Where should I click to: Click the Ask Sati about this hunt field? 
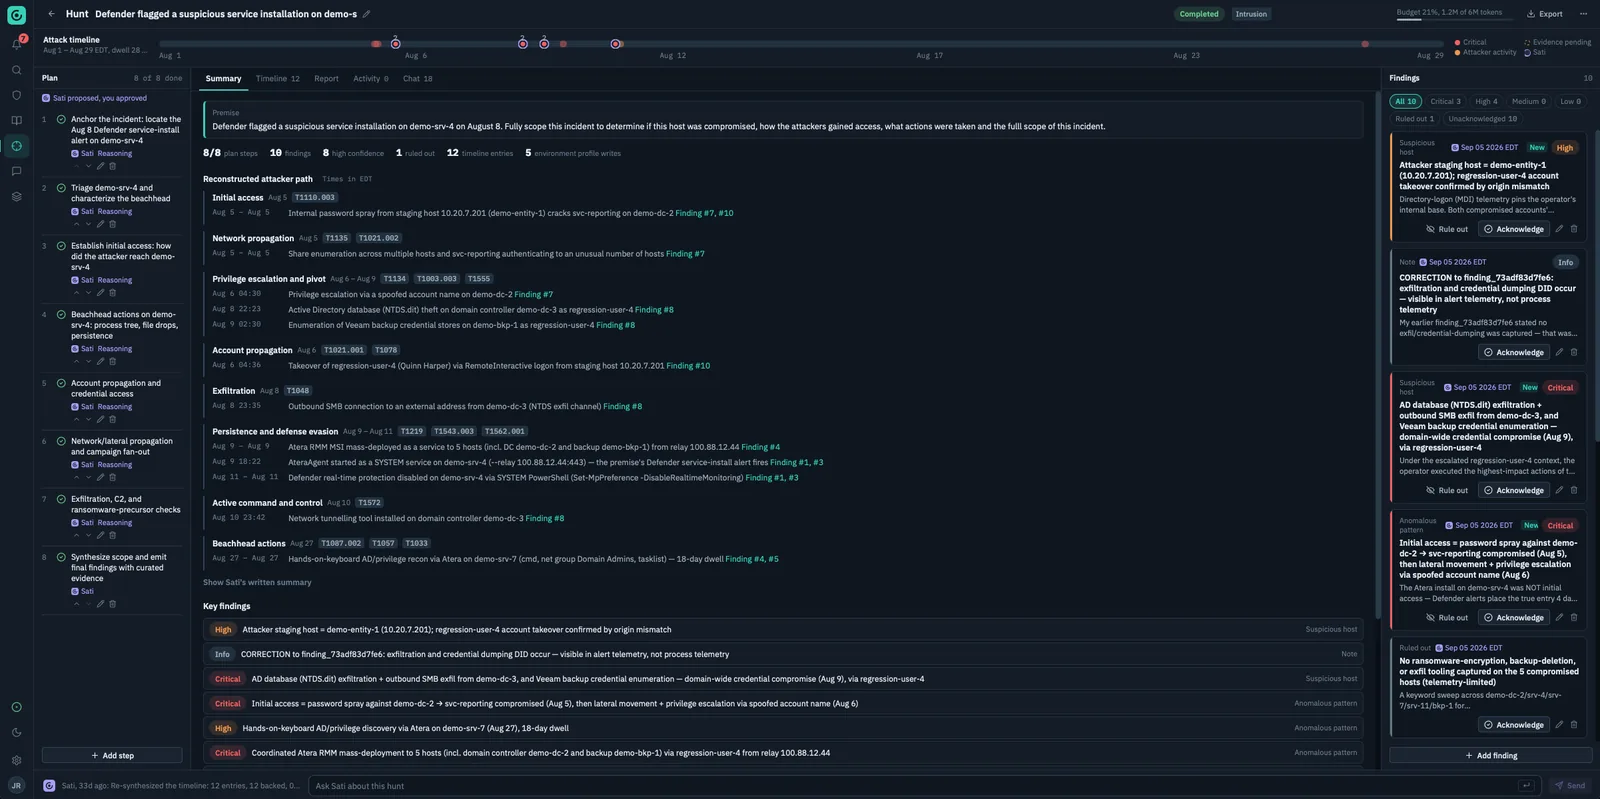pos(910,786)
